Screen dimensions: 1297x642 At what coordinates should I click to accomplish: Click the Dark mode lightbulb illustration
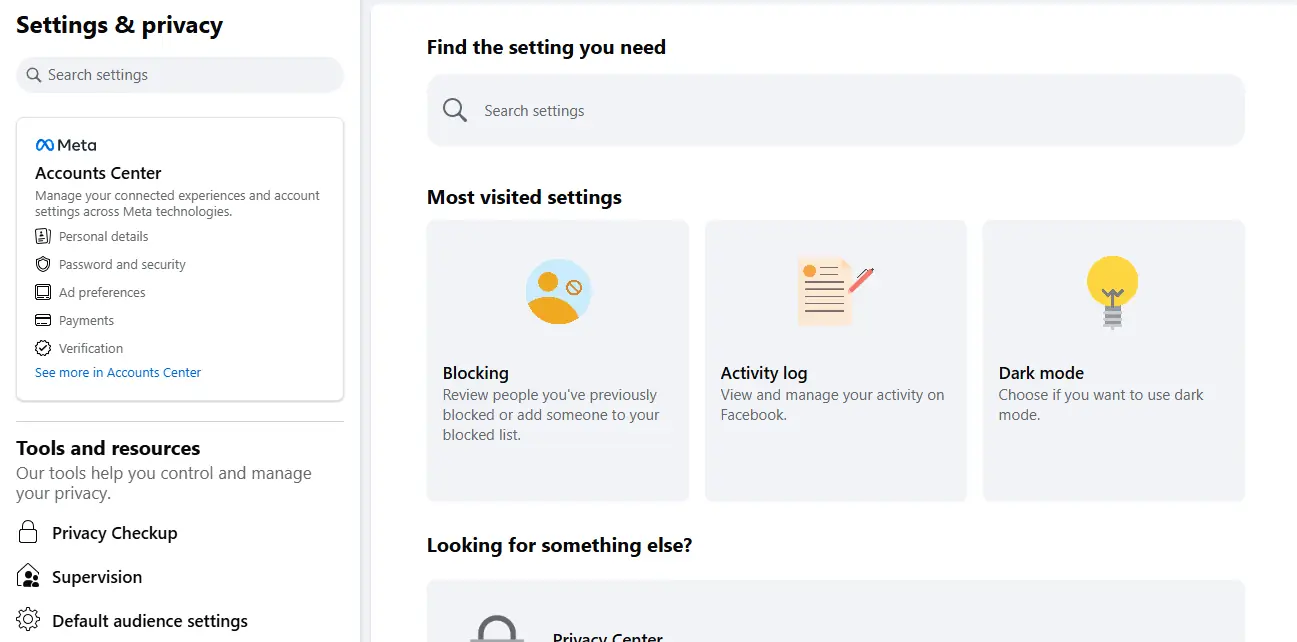click(1111, 290)
